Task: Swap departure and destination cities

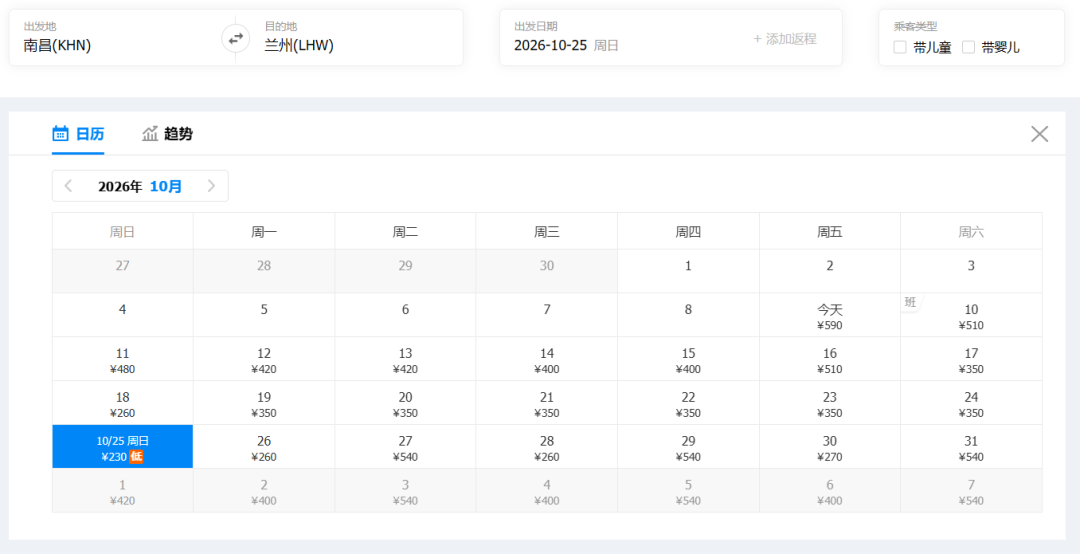Action: pyautogui.click(x=236, y=39)
